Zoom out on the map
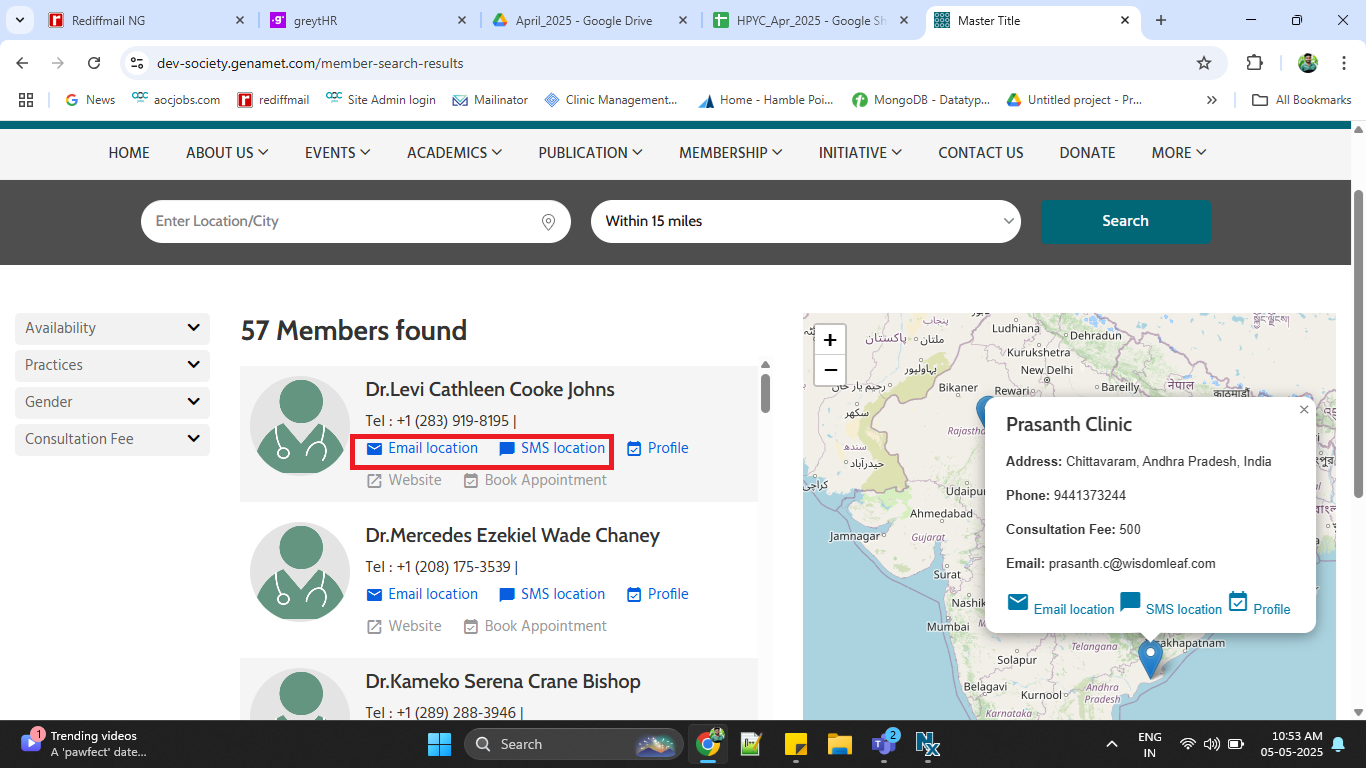Viewport: 1366px width, 768px height. tap(829, 371)
